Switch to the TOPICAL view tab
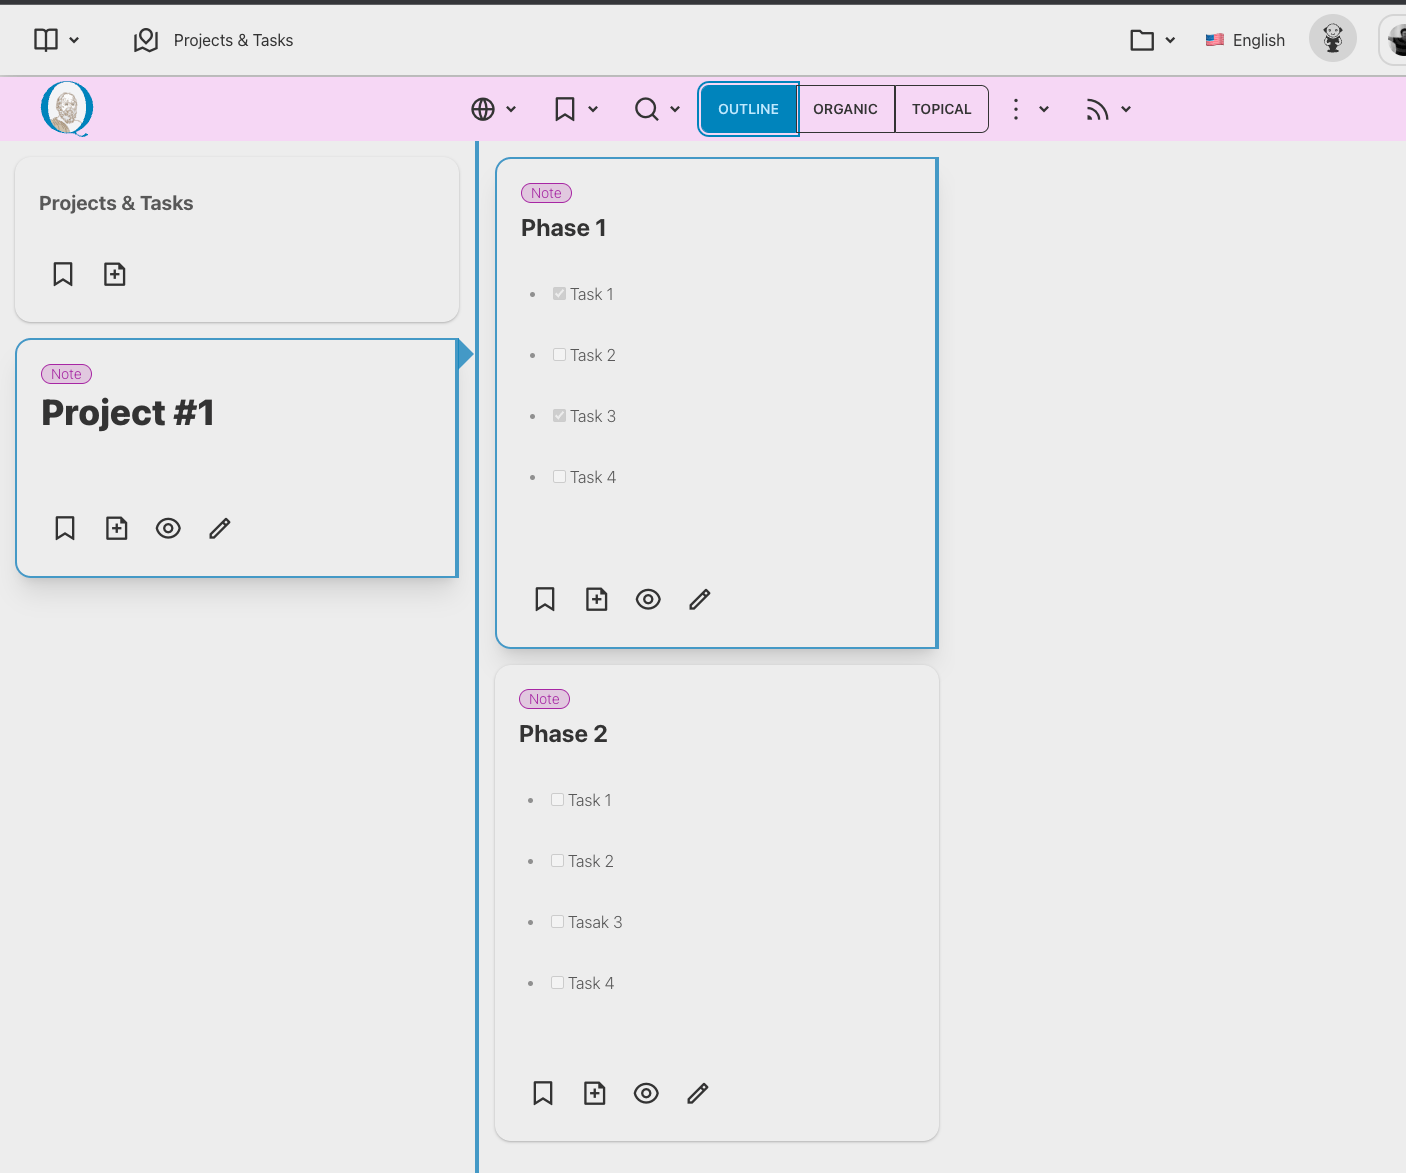Image resolution: width=1406 pixels, height=1173 pixels. pos(941,109)
